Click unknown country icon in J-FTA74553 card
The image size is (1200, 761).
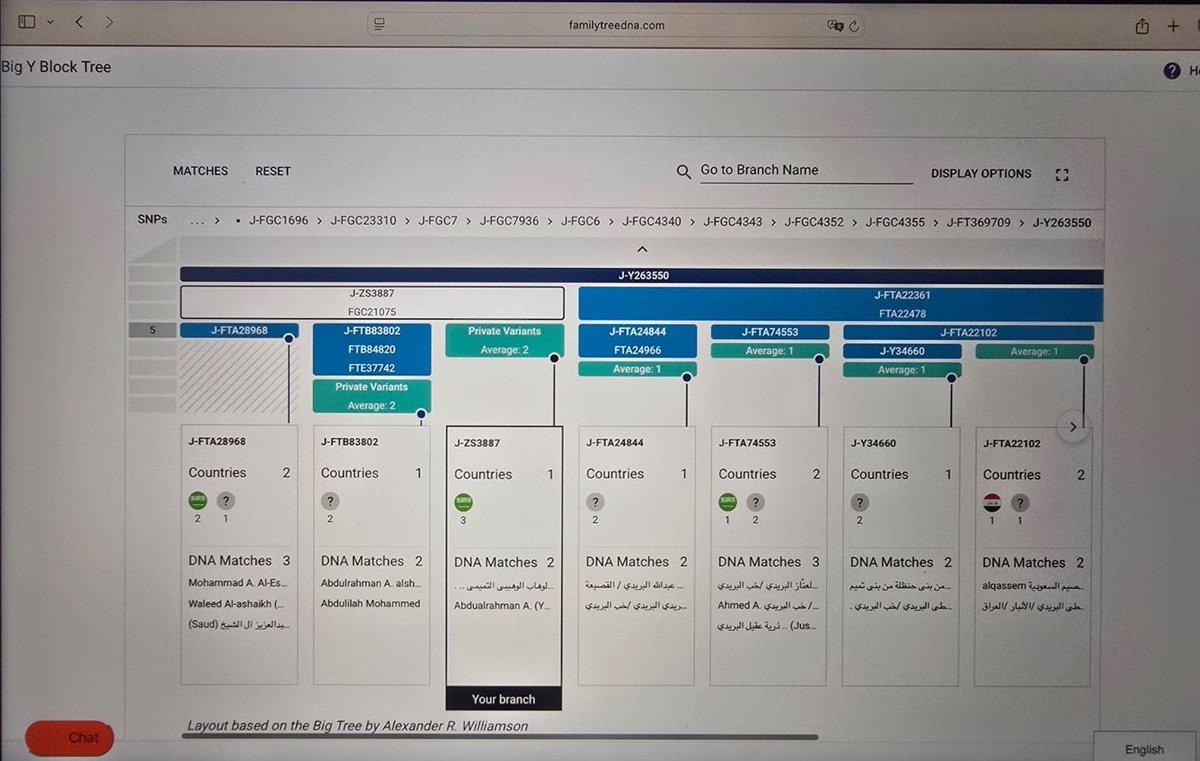click(755, 503)
